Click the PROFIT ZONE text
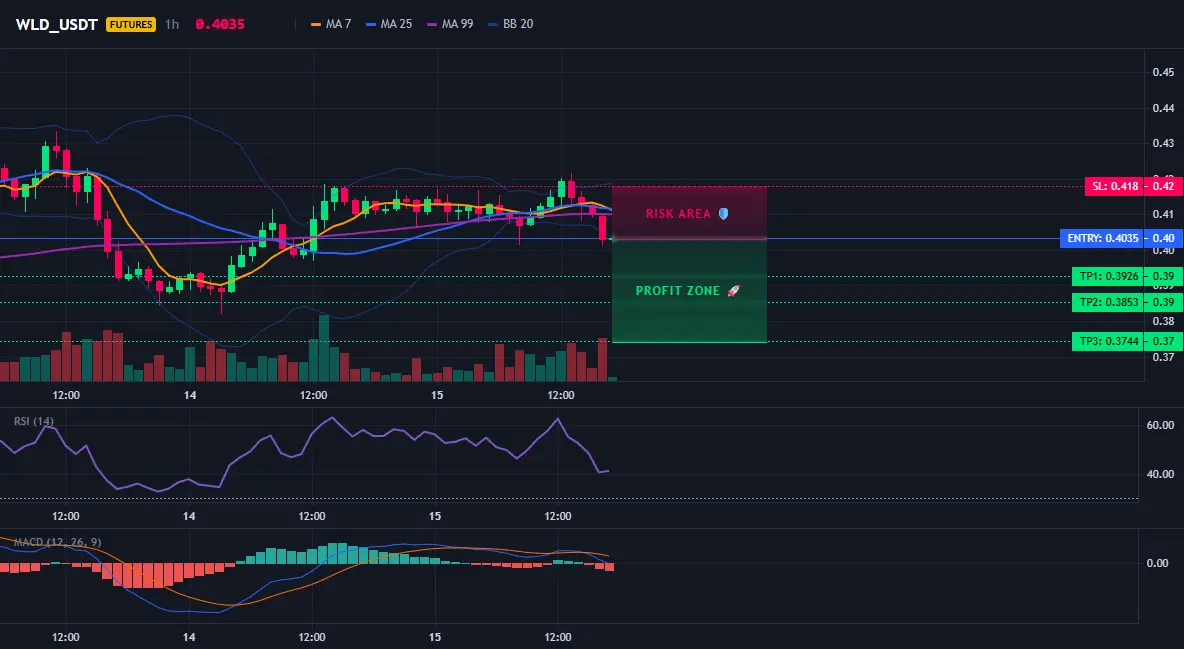 678,291
